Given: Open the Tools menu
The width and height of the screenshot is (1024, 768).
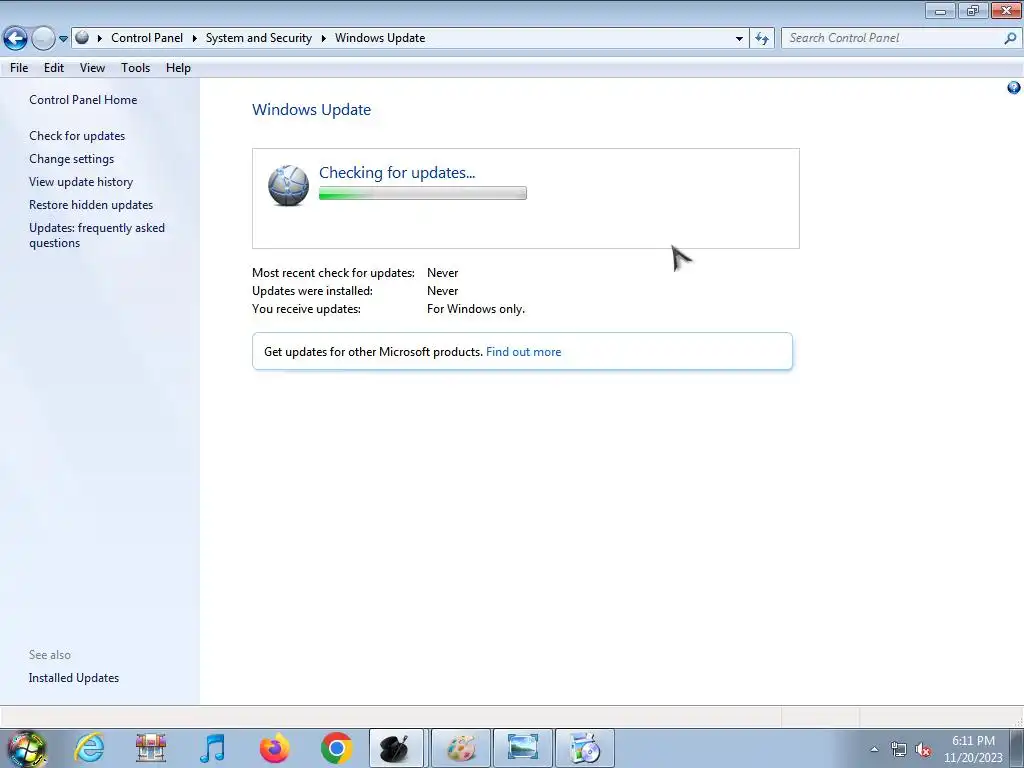Looking at the screenshot, I should click(x=135, y=68).
